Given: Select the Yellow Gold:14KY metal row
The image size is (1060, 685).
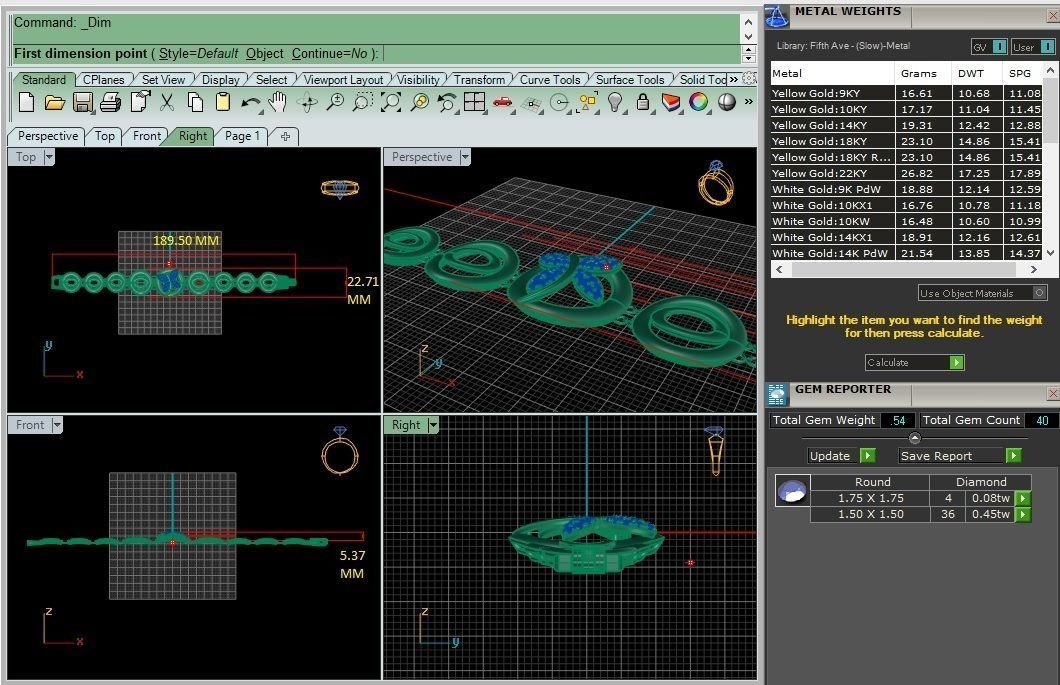Looking at the screenshot, I should click(907, 126).
